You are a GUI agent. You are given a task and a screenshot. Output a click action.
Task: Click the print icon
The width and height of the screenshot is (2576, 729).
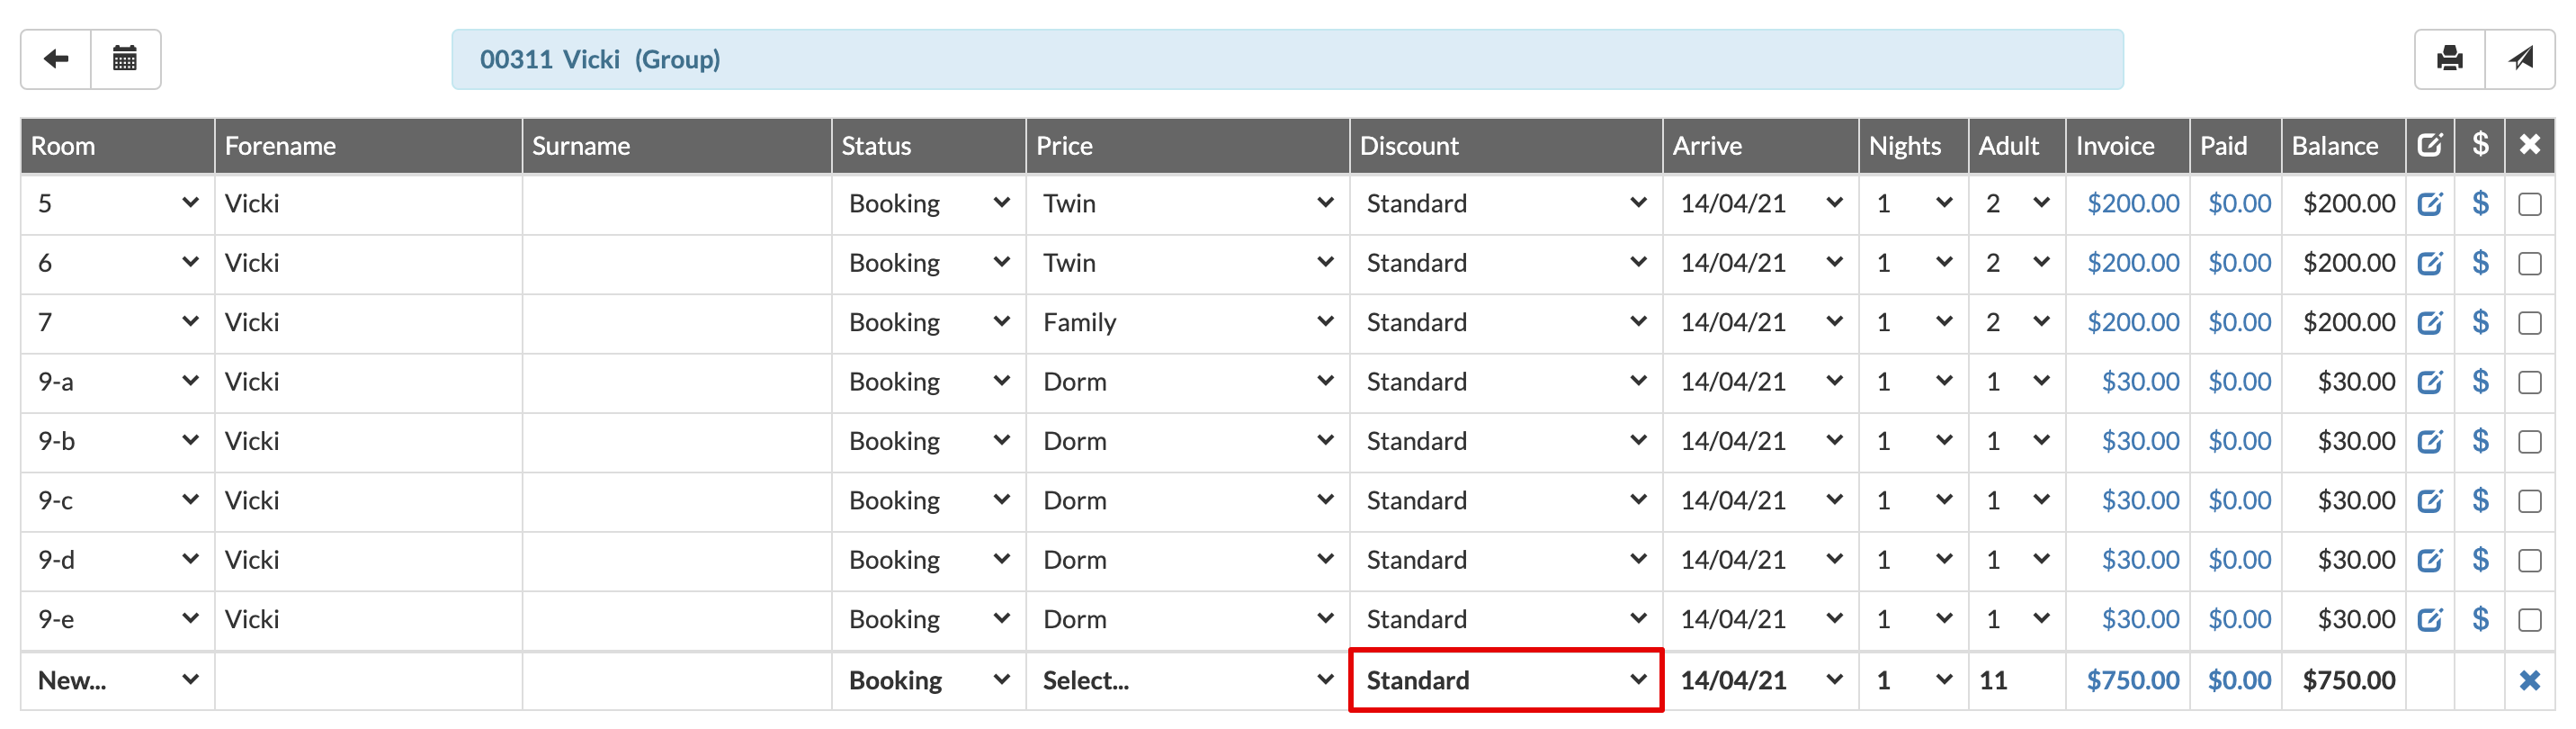click(2449, 59)
